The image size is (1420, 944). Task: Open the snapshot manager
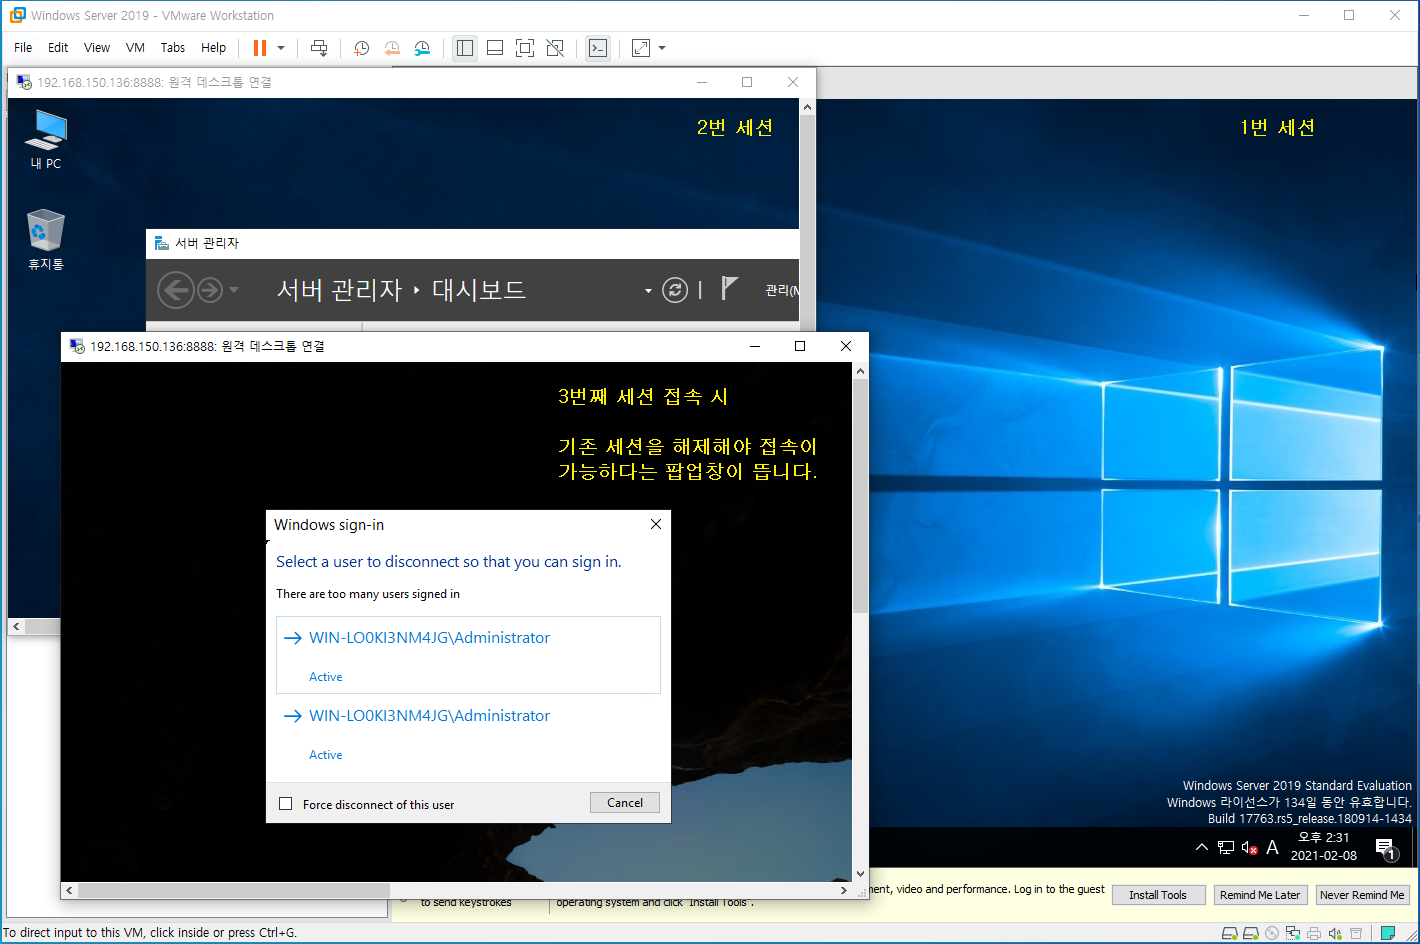pos(423,47)
